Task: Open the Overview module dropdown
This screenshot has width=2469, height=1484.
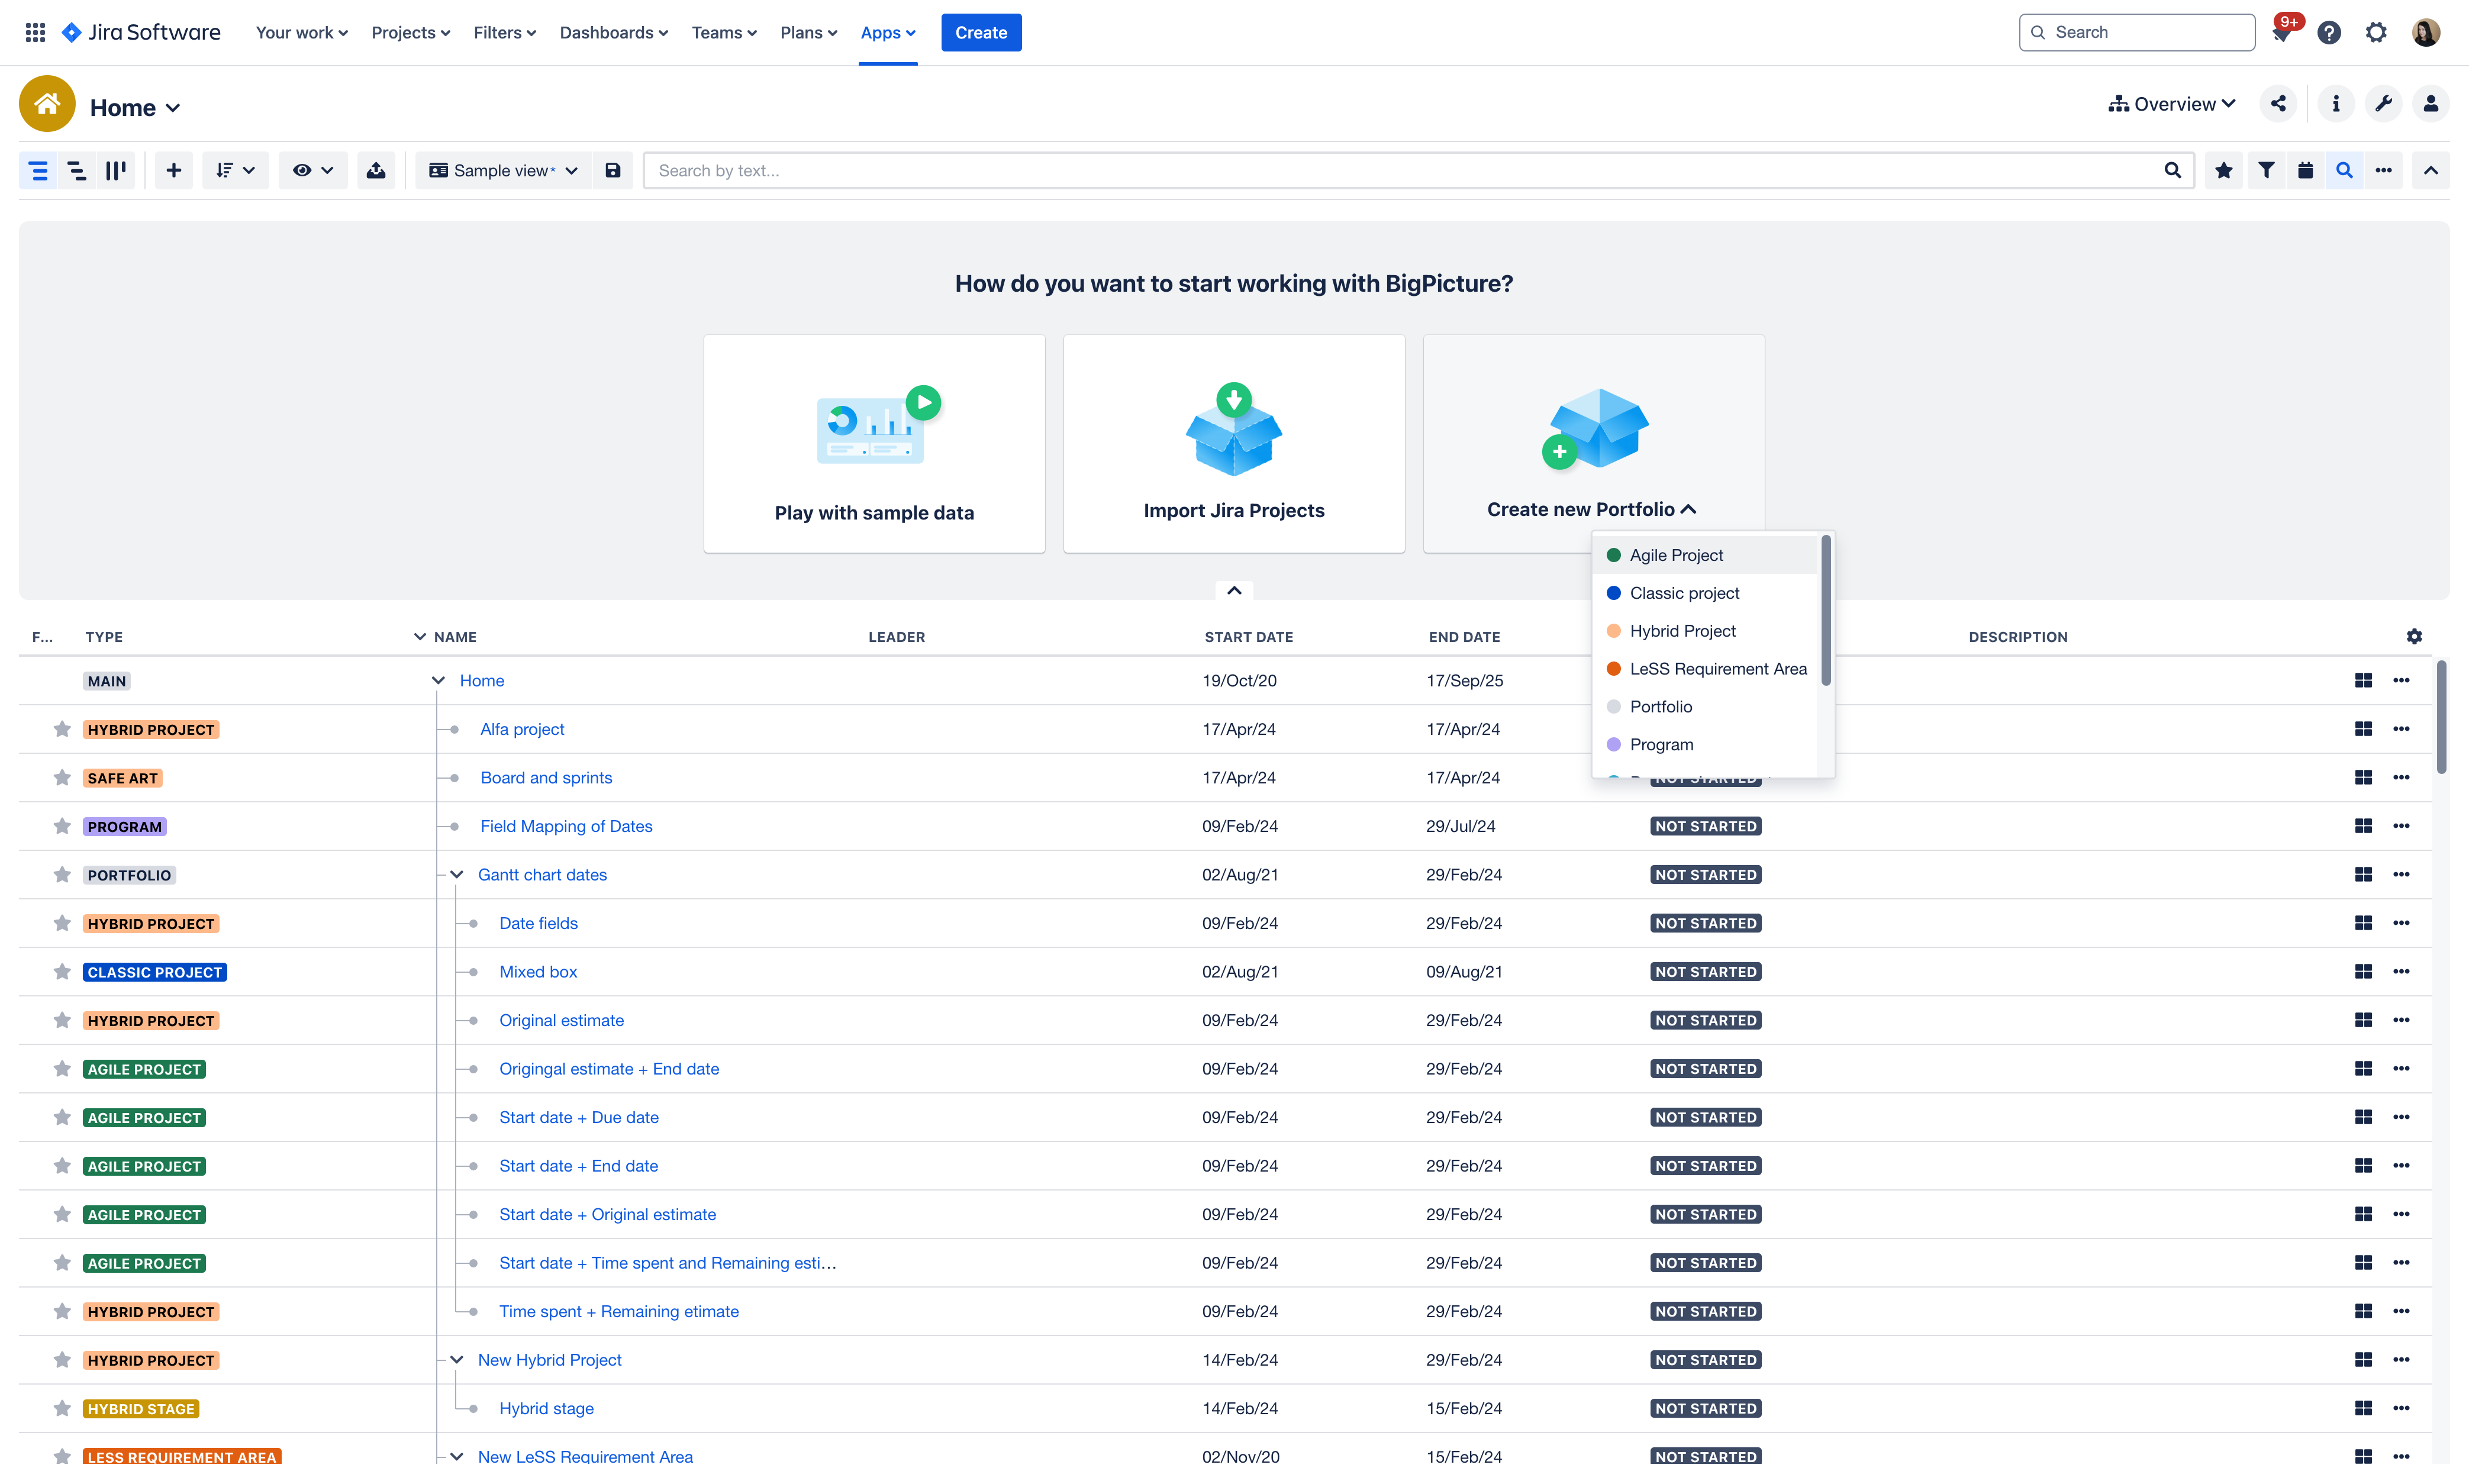Action: pos(2171,103)
